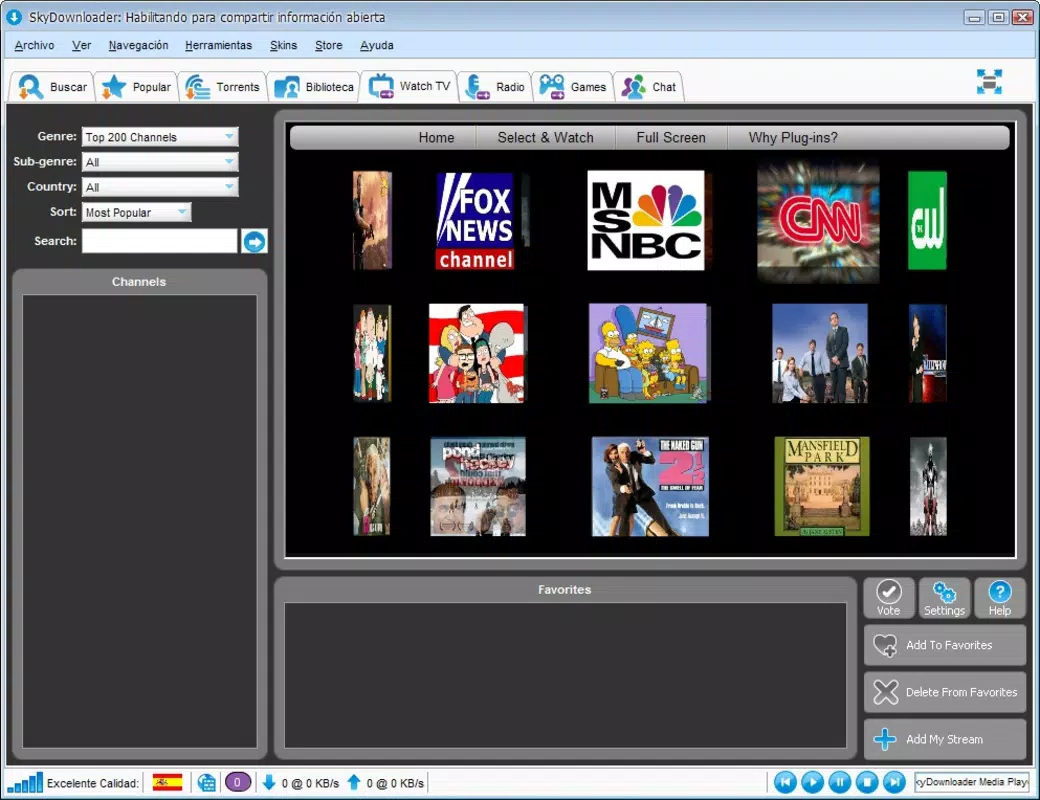Click Delete From Favorites

(944, 692)
